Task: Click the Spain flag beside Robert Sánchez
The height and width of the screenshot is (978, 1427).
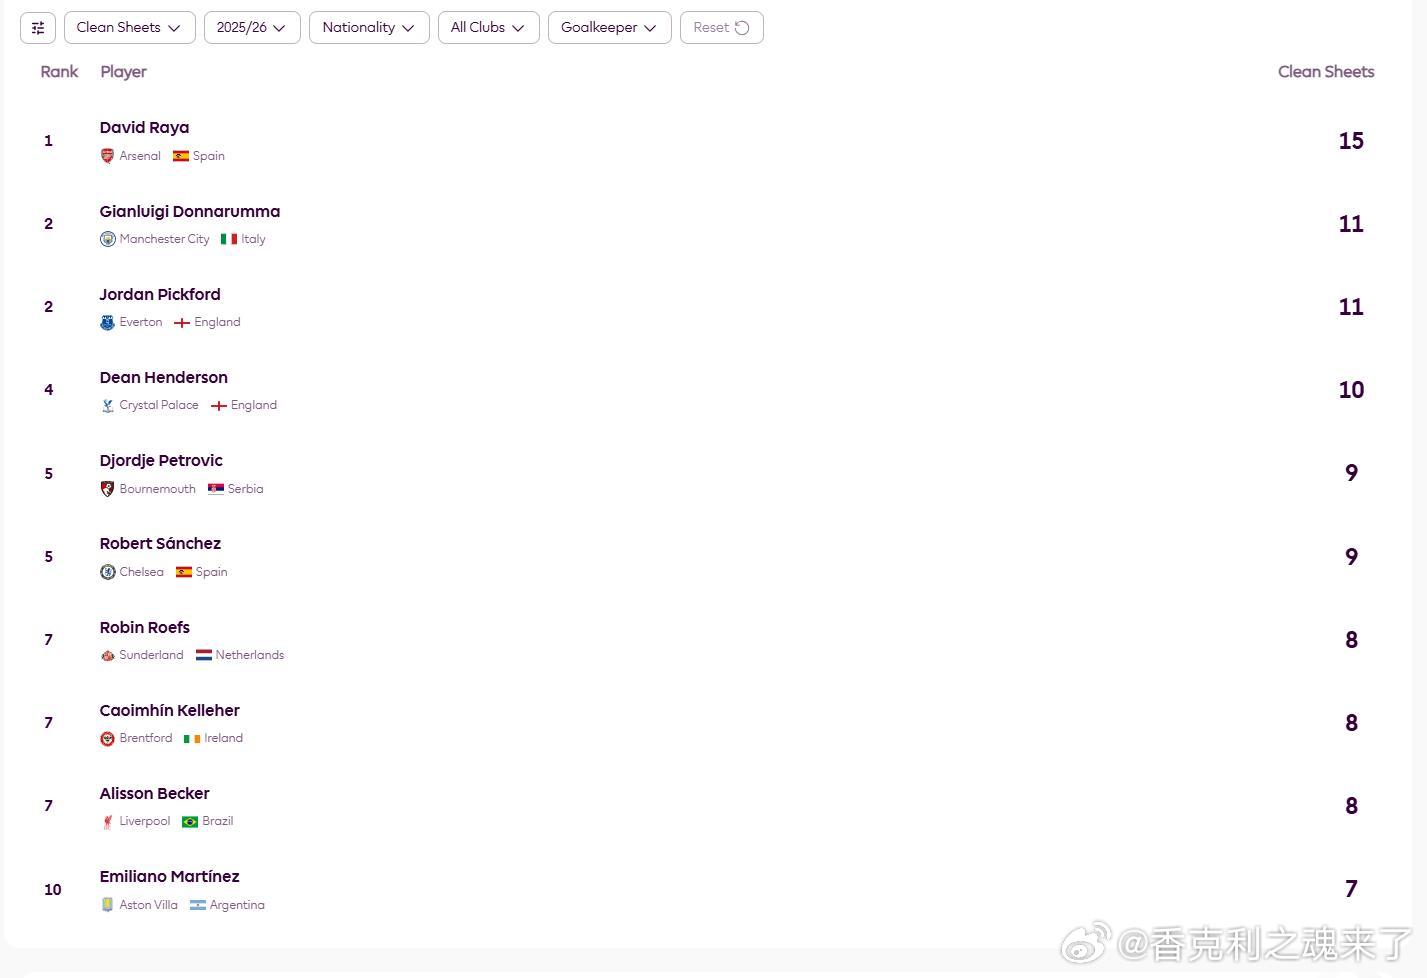Action: click(184, 572)
